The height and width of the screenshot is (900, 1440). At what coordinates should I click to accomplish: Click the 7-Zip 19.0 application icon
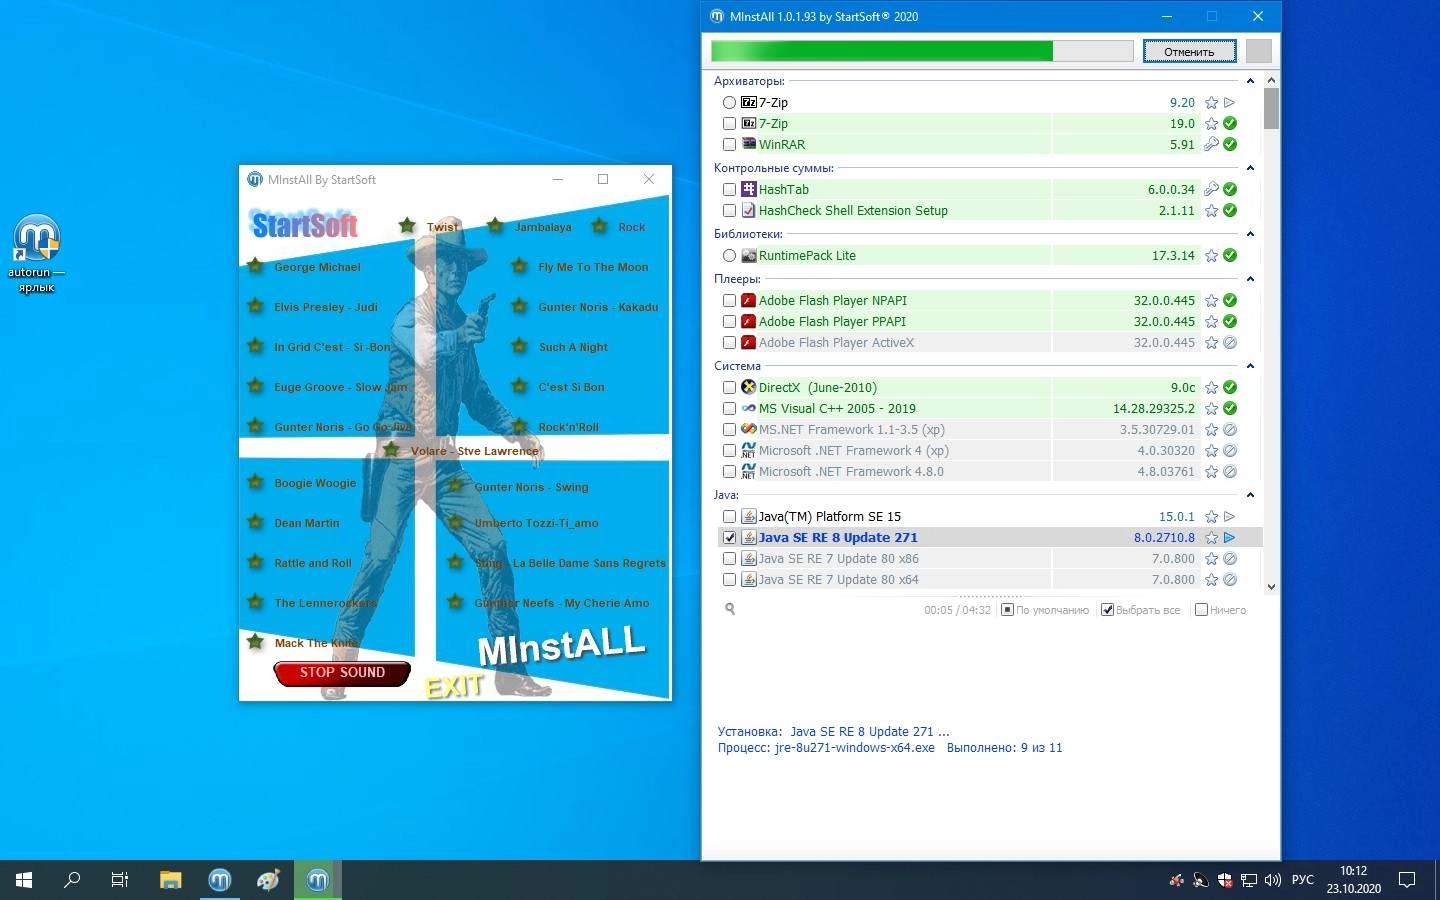(749, 123)
